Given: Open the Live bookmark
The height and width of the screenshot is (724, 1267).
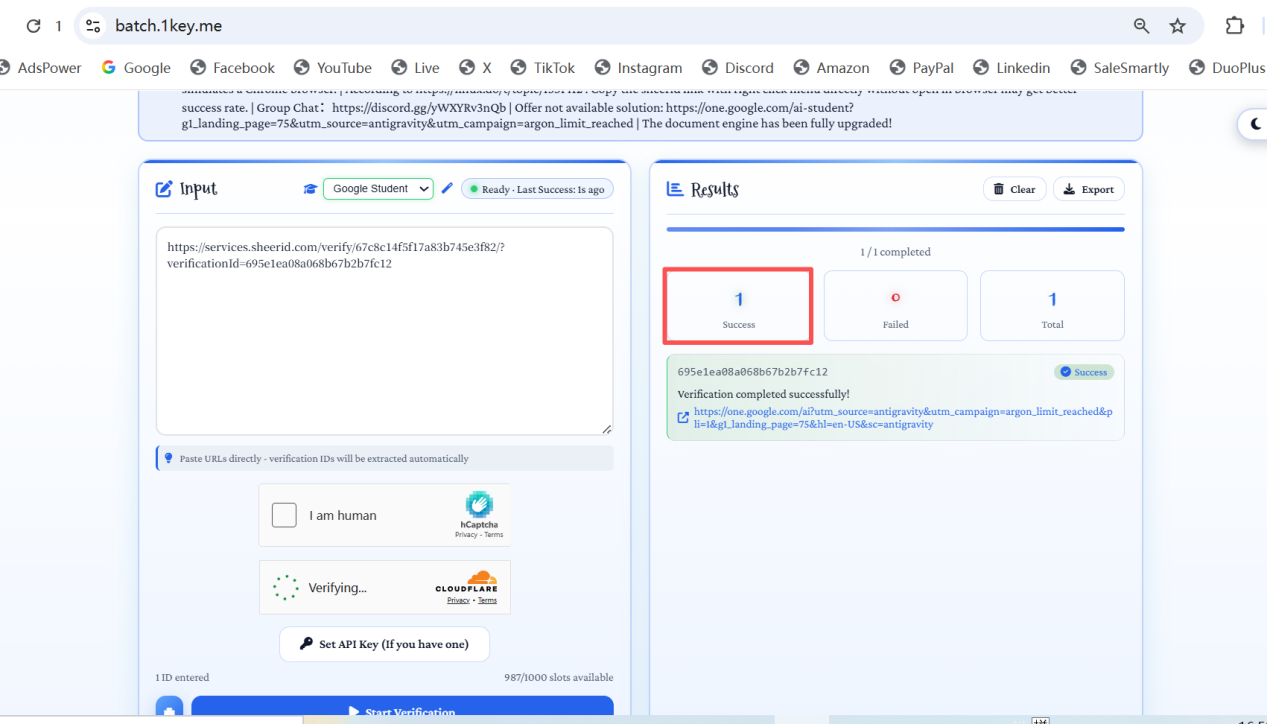Looking at the screenshot, I should (416, 68).
